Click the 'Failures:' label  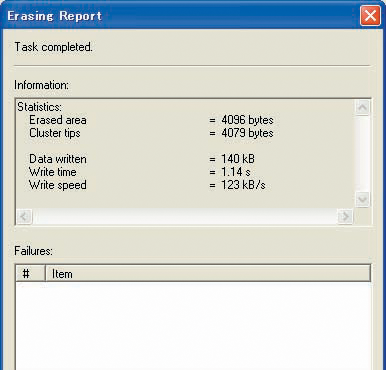[x=33, y=251]
